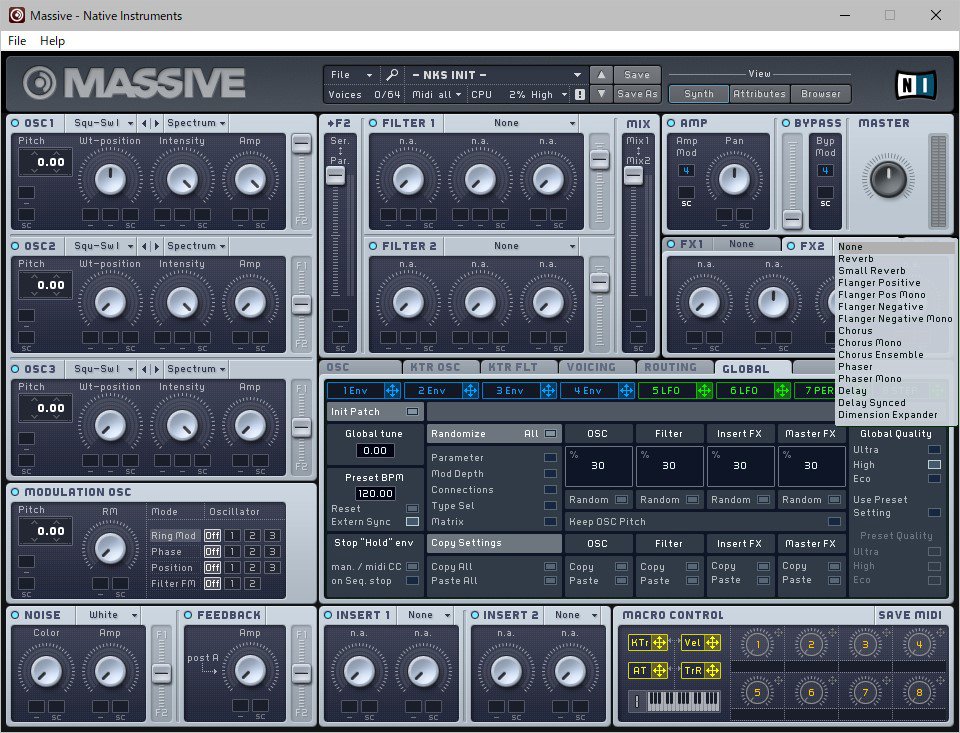Click the Preset BPM 120.00 field
This screenshot has width=960, height=733.
coord(375,494)
